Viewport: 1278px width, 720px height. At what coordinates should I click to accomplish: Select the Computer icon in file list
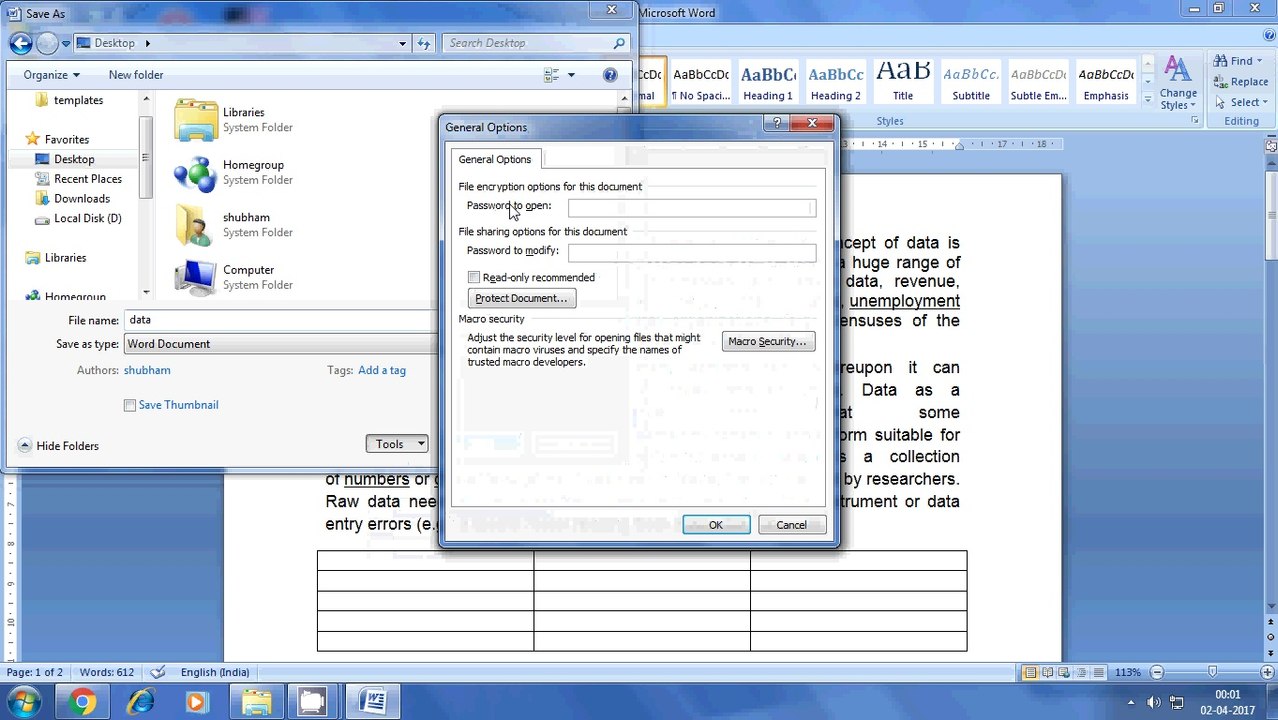pos(195,278)
